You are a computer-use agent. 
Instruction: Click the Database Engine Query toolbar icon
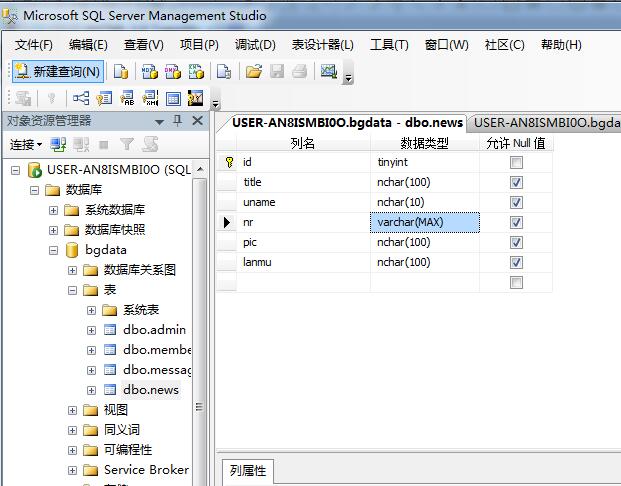[x=121, y=72]
